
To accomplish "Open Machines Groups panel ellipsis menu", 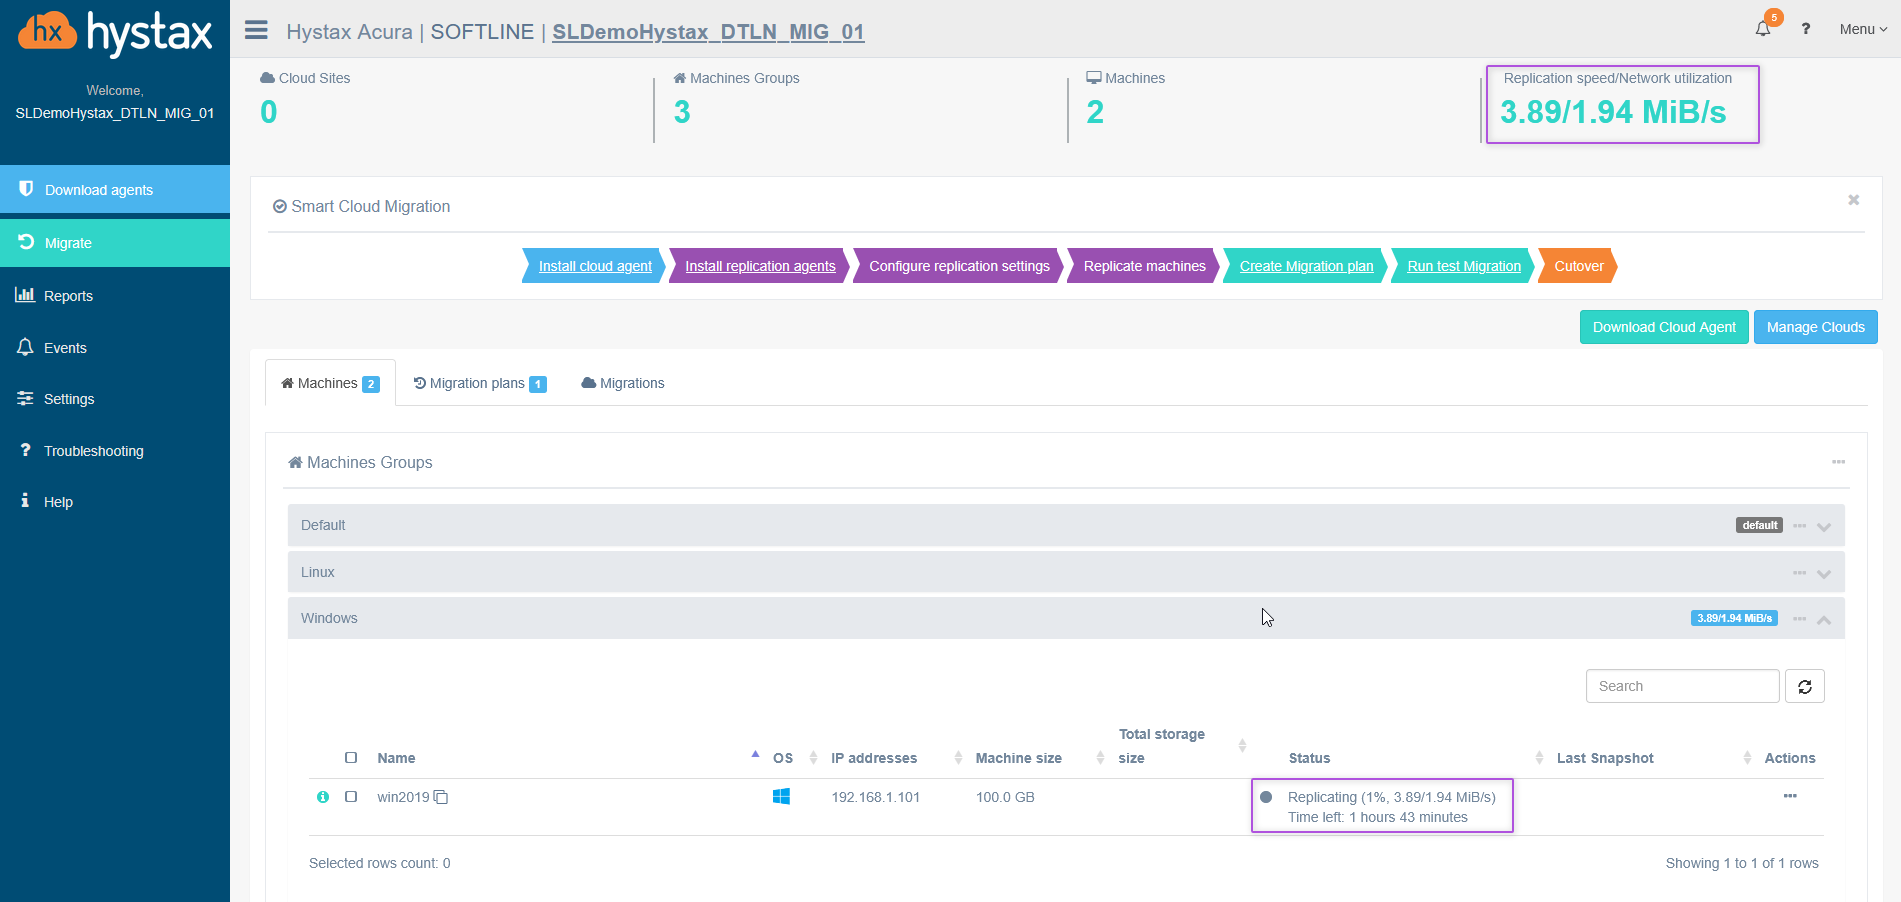I will [x=1838, y=462].
